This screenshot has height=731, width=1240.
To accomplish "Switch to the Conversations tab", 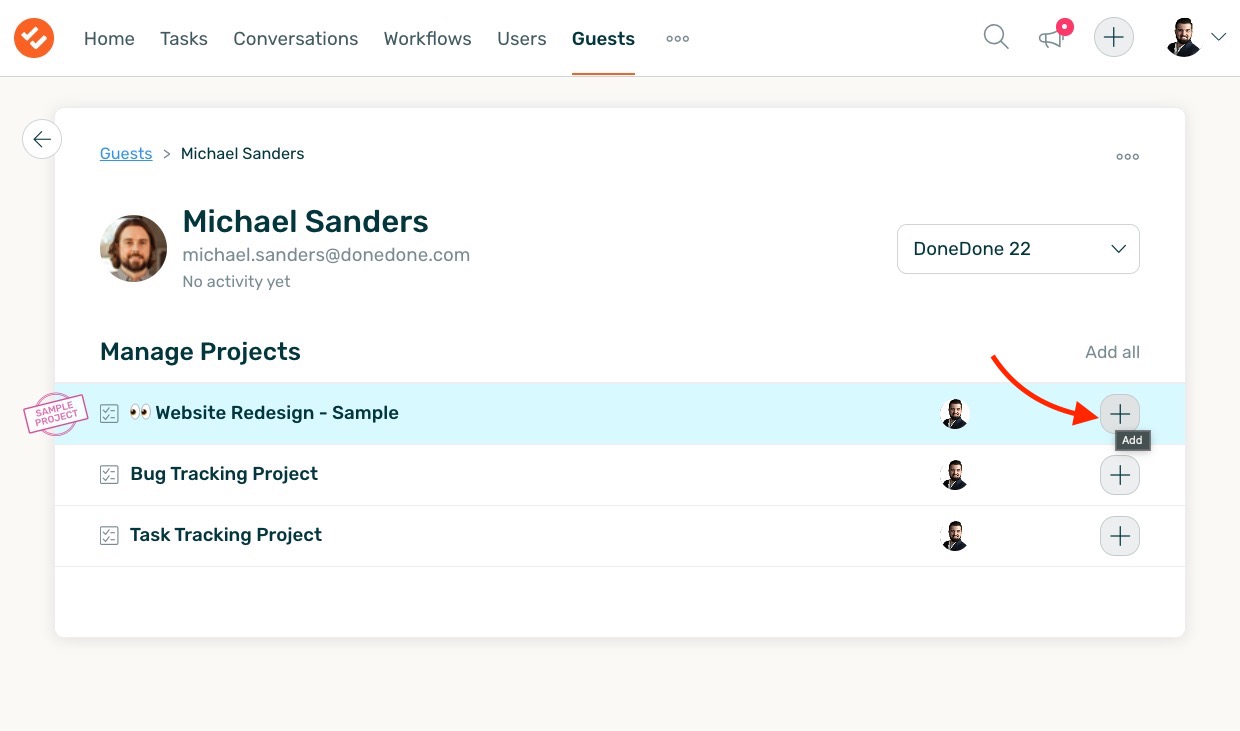I will coord(296,39).
